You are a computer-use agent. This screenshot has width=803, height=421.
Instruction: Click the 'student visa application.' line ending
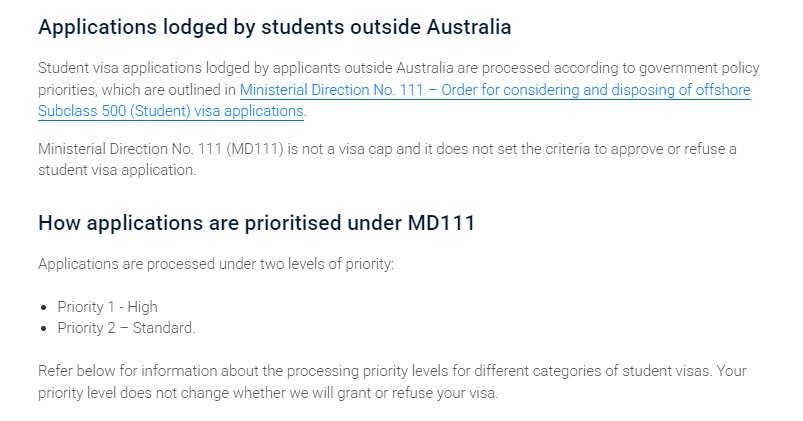(118, 170)
